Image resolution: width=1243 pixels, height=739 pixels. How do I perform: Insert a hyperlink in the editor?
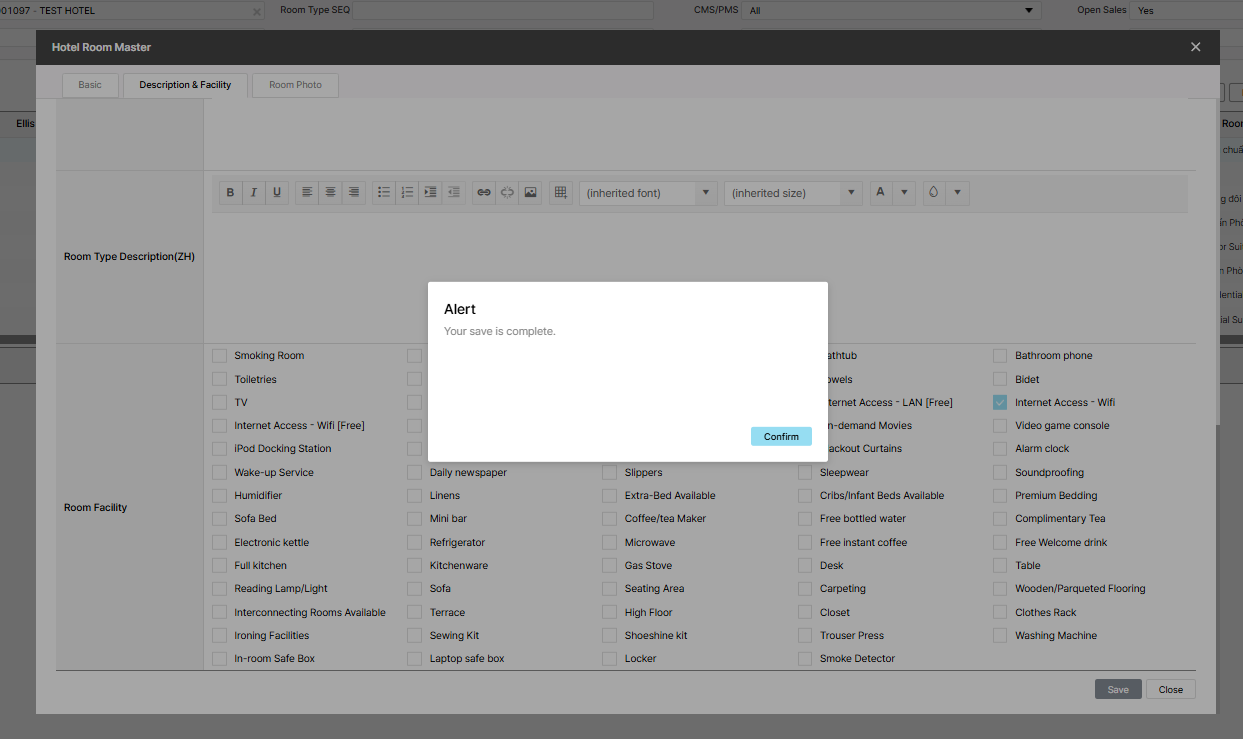tap(484, 193)
